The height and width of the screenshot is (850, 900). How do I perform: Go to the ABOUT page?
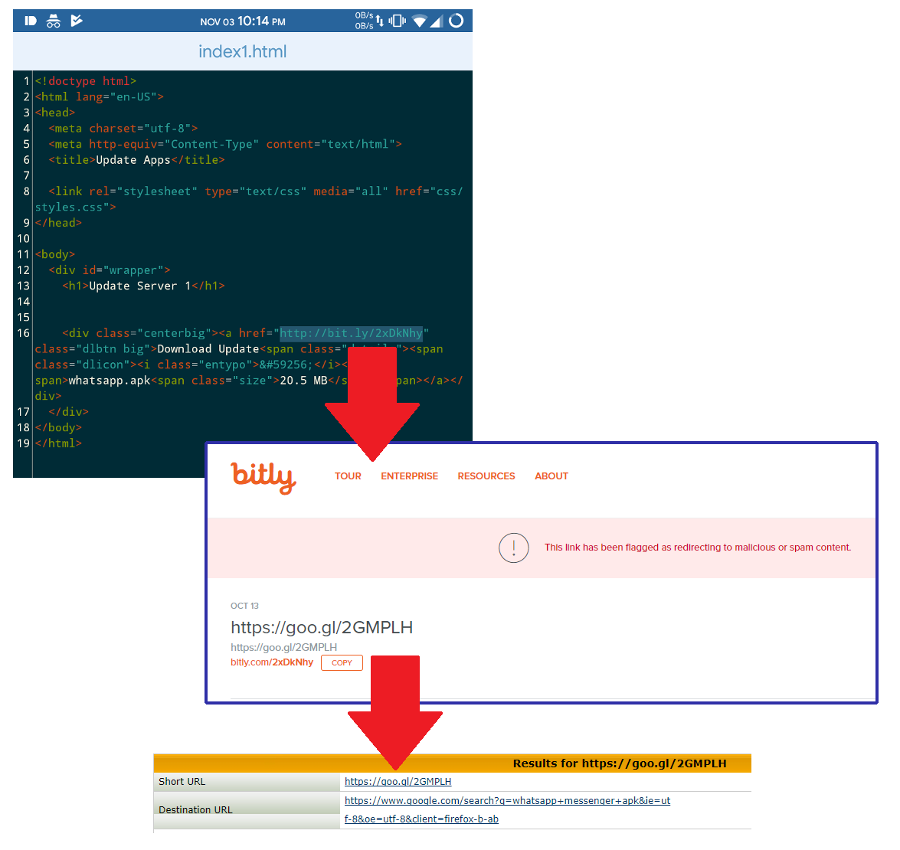[551, 476]
